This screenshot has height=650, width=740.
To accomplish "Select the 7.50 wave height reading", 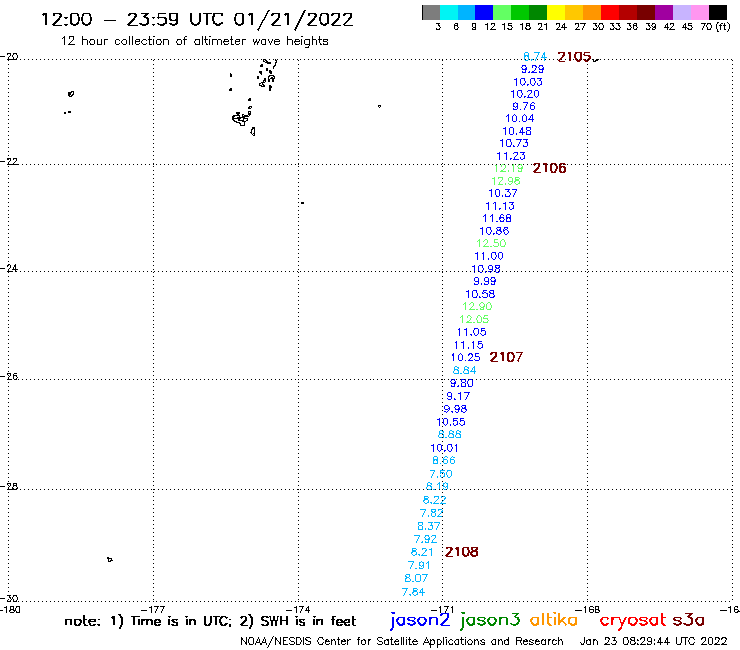I will click(441, 473).
